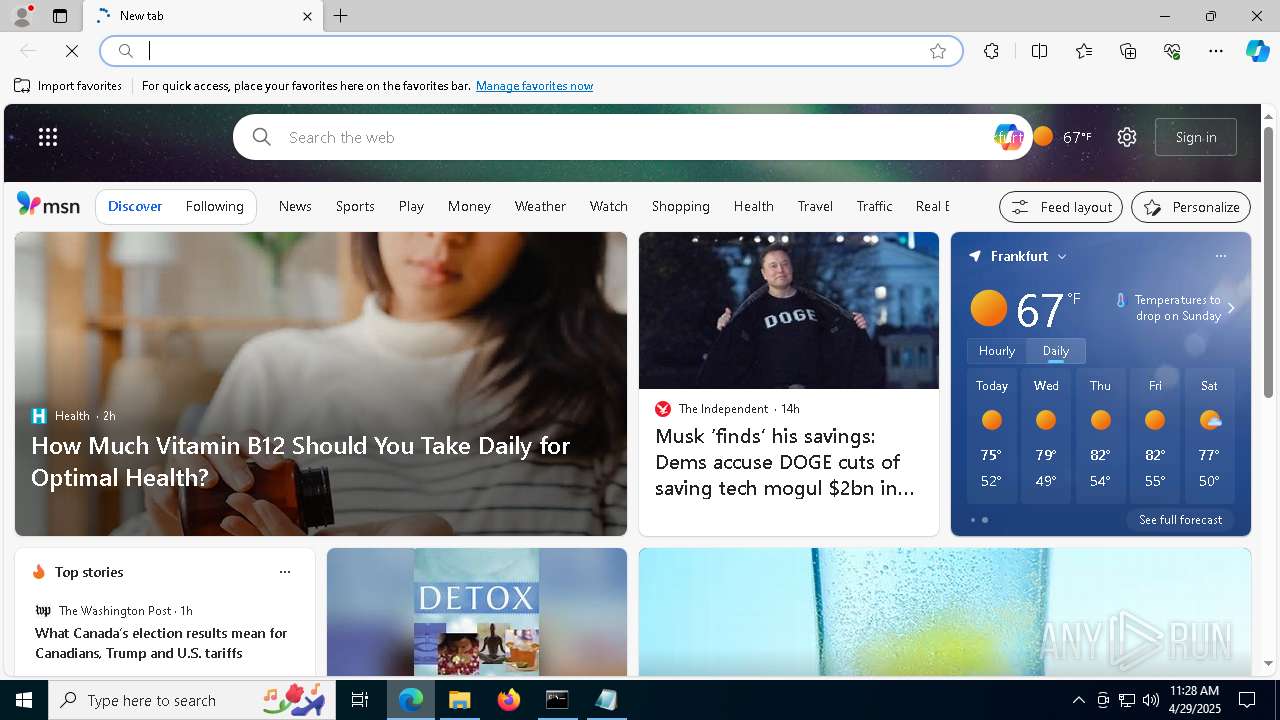Open Canada's election results story
The height and width of the screenshot is (720, 1280).
[x=161, y=643]
